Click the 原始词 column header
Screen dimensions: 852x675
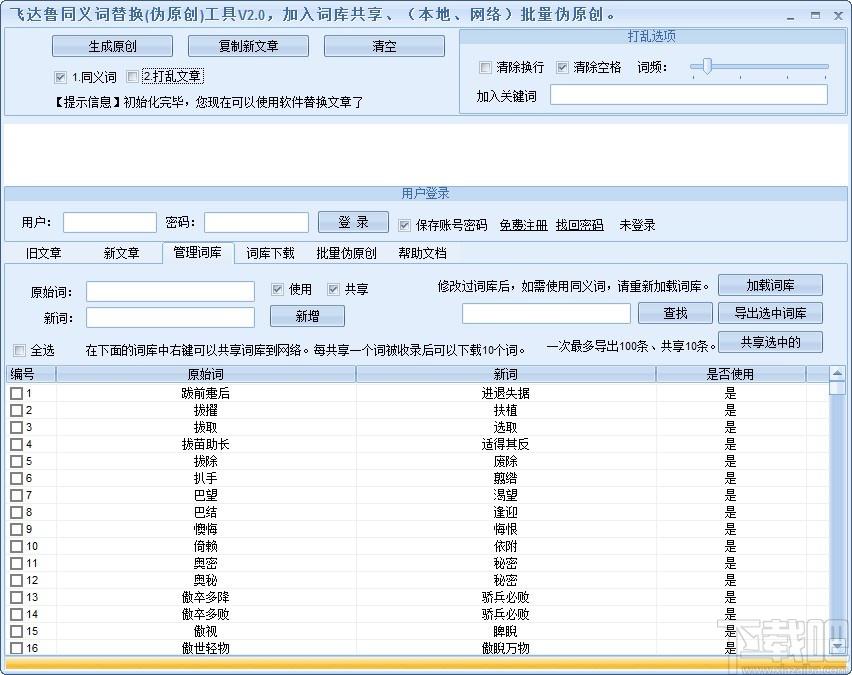[205, 374]
